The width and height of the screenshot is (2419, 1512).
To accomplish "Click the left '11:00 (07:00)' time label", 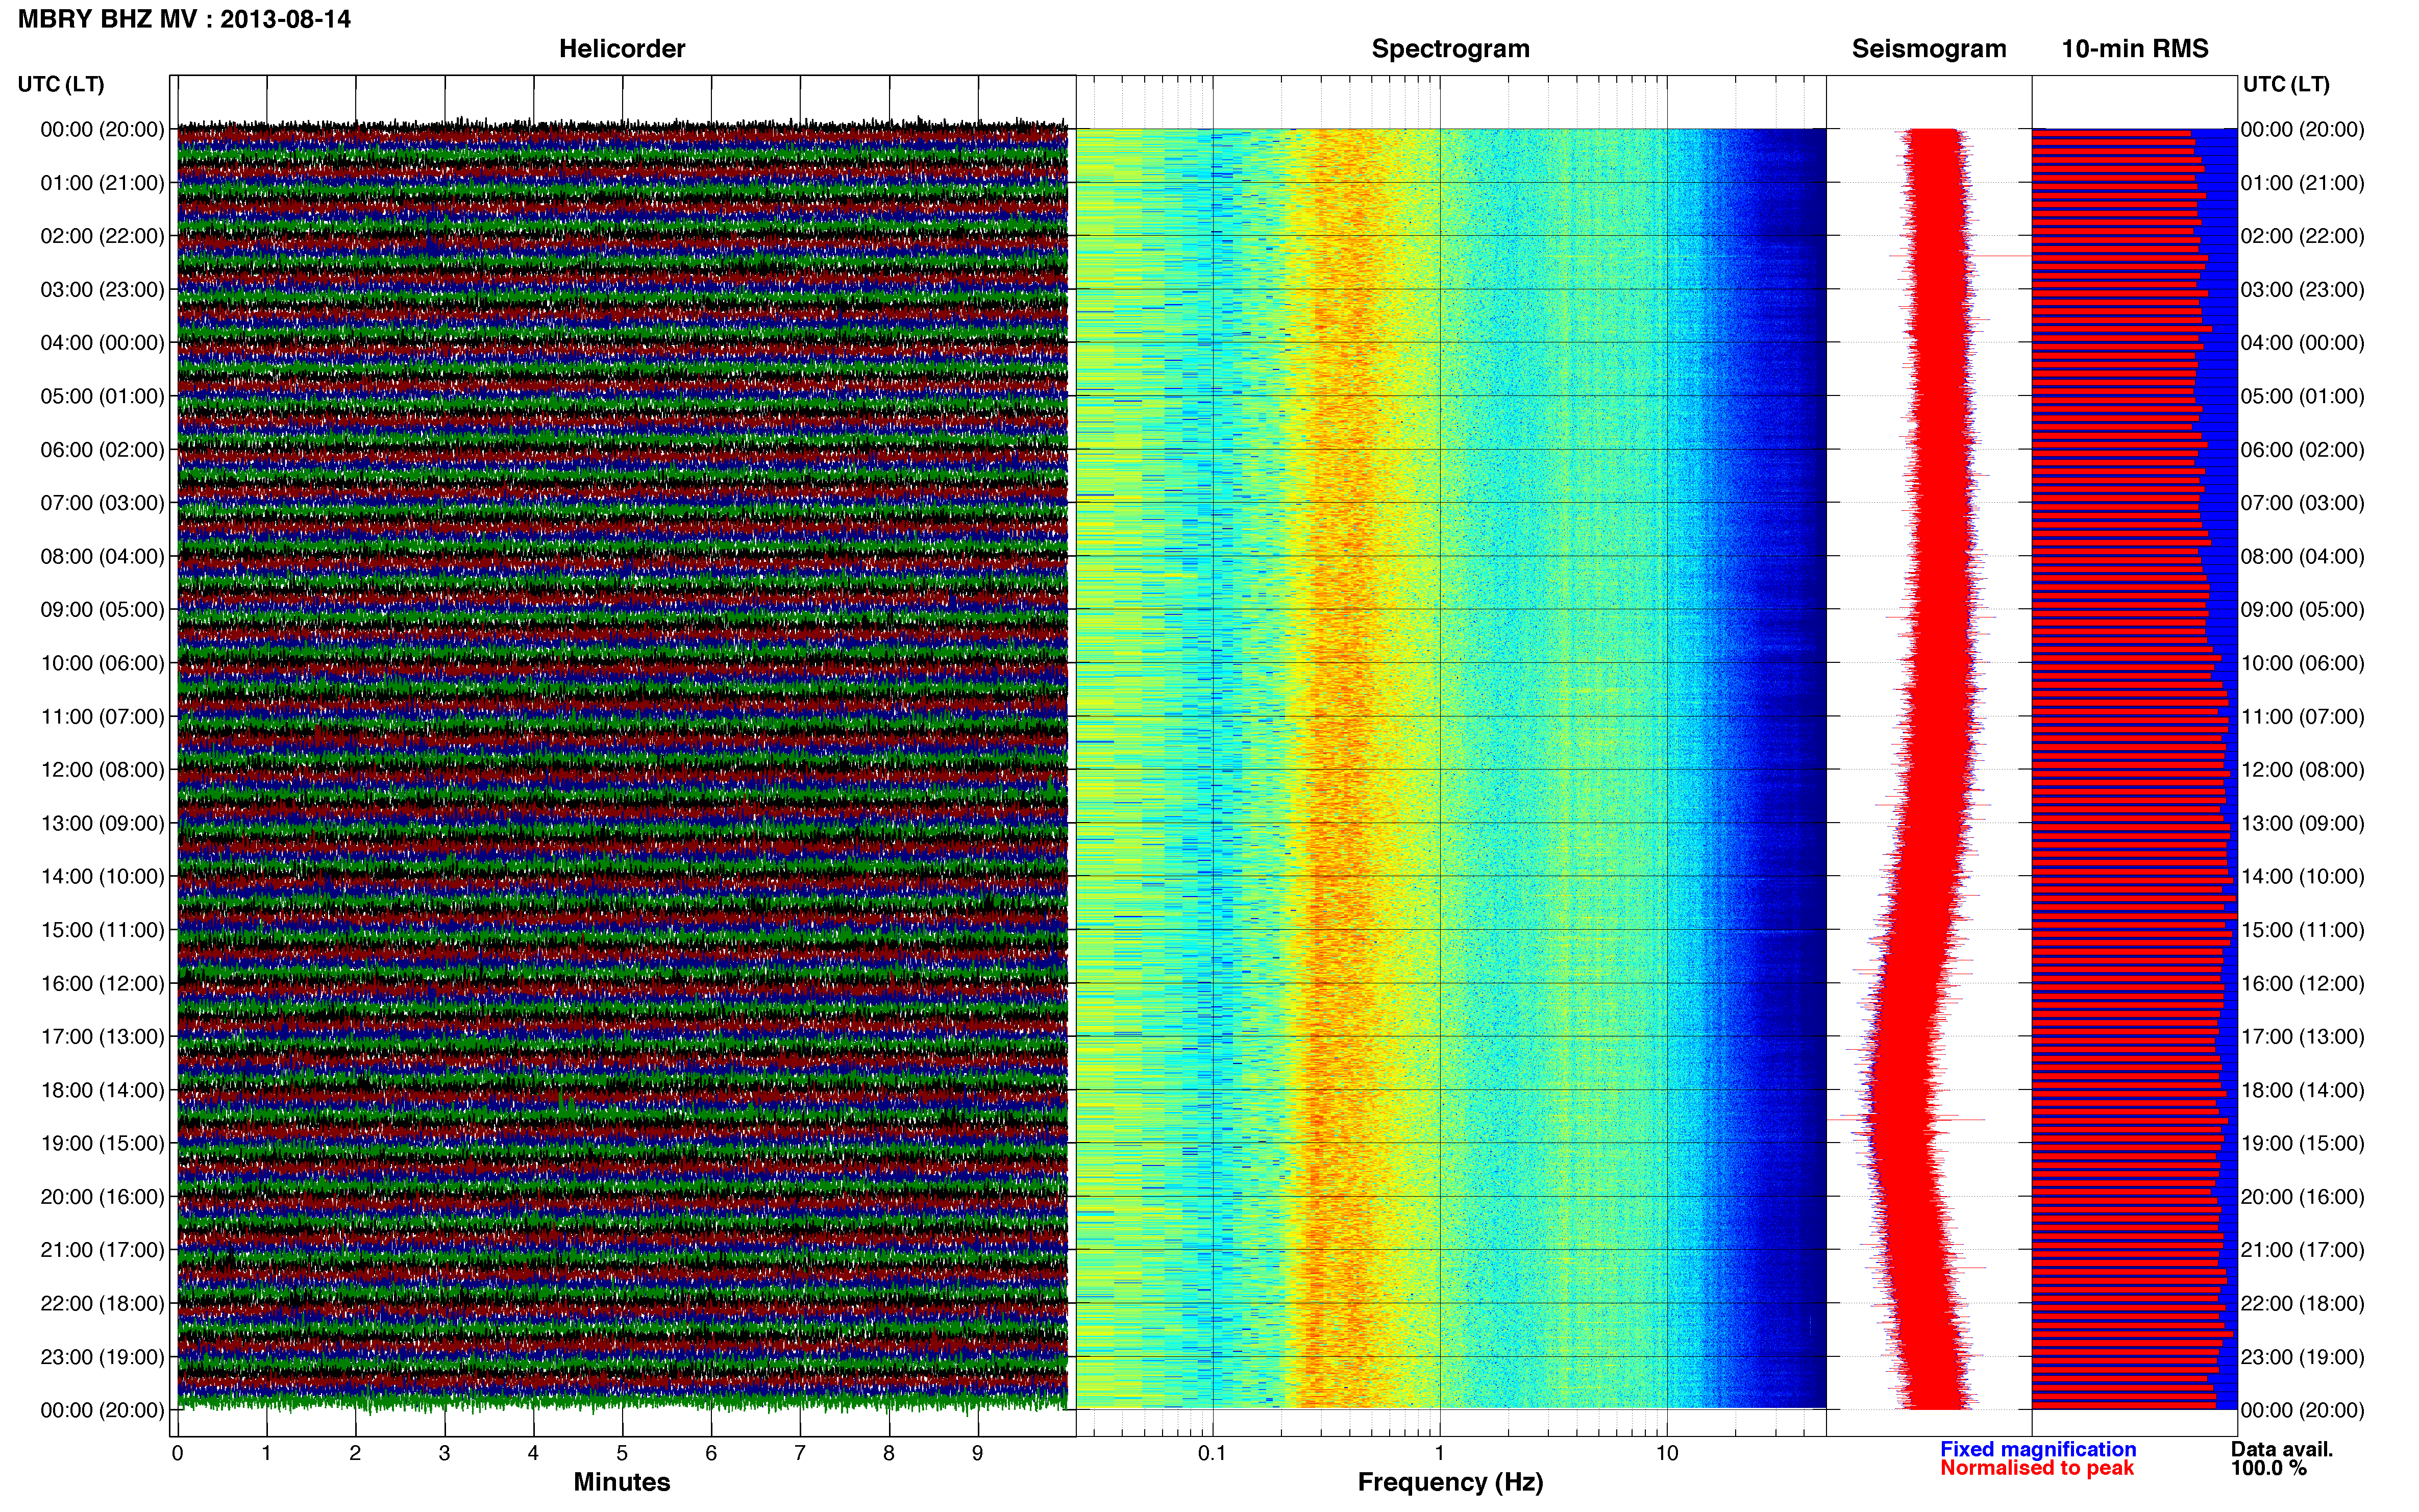I will point(102,716).
